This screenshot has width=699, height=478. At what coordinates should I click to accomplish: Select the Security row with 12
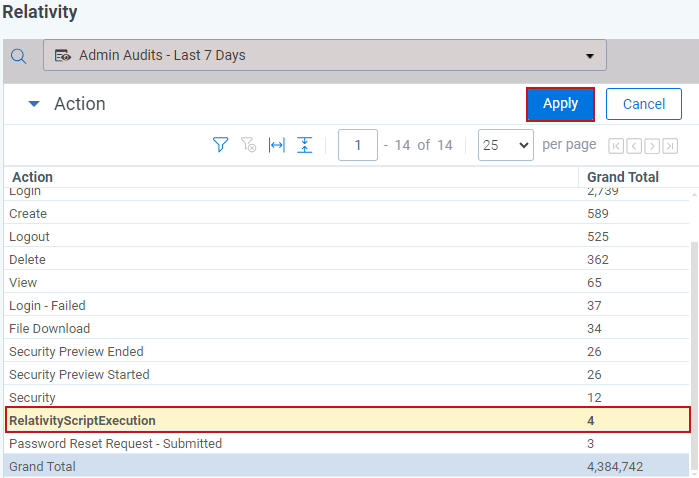[x=346, y=398]
